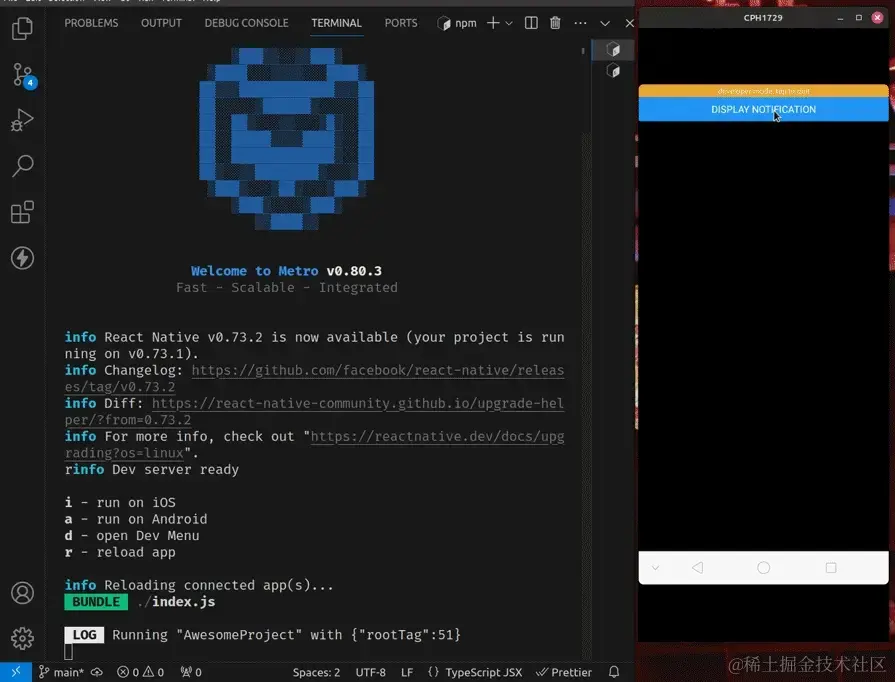Switch to the Debug Console tab
Viewport: 895px width, 682px height.
point(246,23)
